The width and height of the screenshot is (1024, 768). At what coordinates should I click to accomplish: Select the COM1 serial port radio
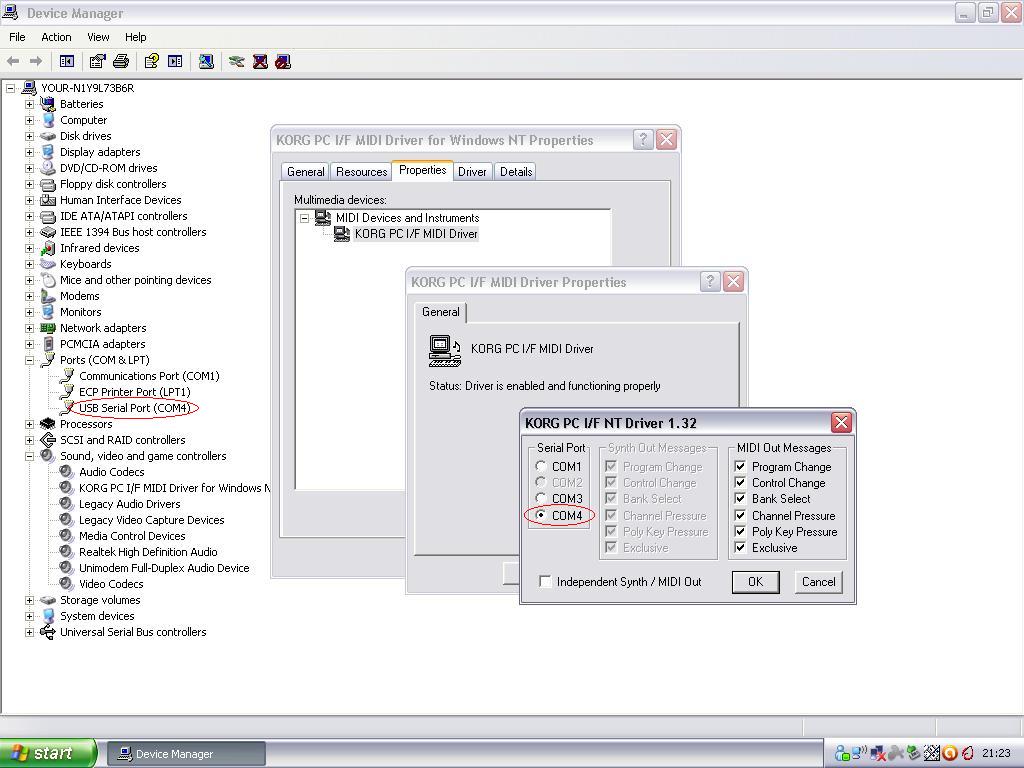pyautogui.click(x=541, y=466)
